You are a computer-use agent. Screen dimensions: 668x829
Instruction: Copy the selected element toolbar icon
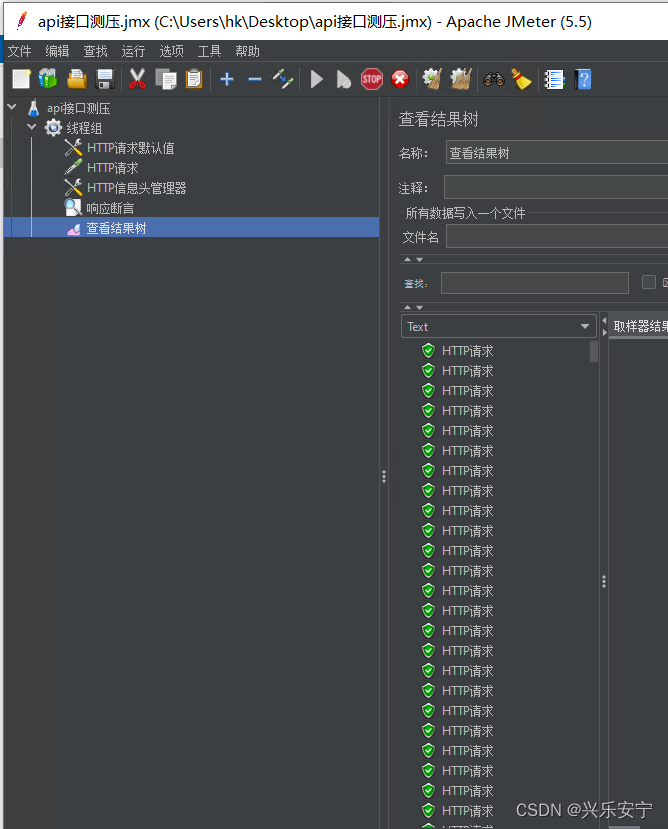pos(166,79)
